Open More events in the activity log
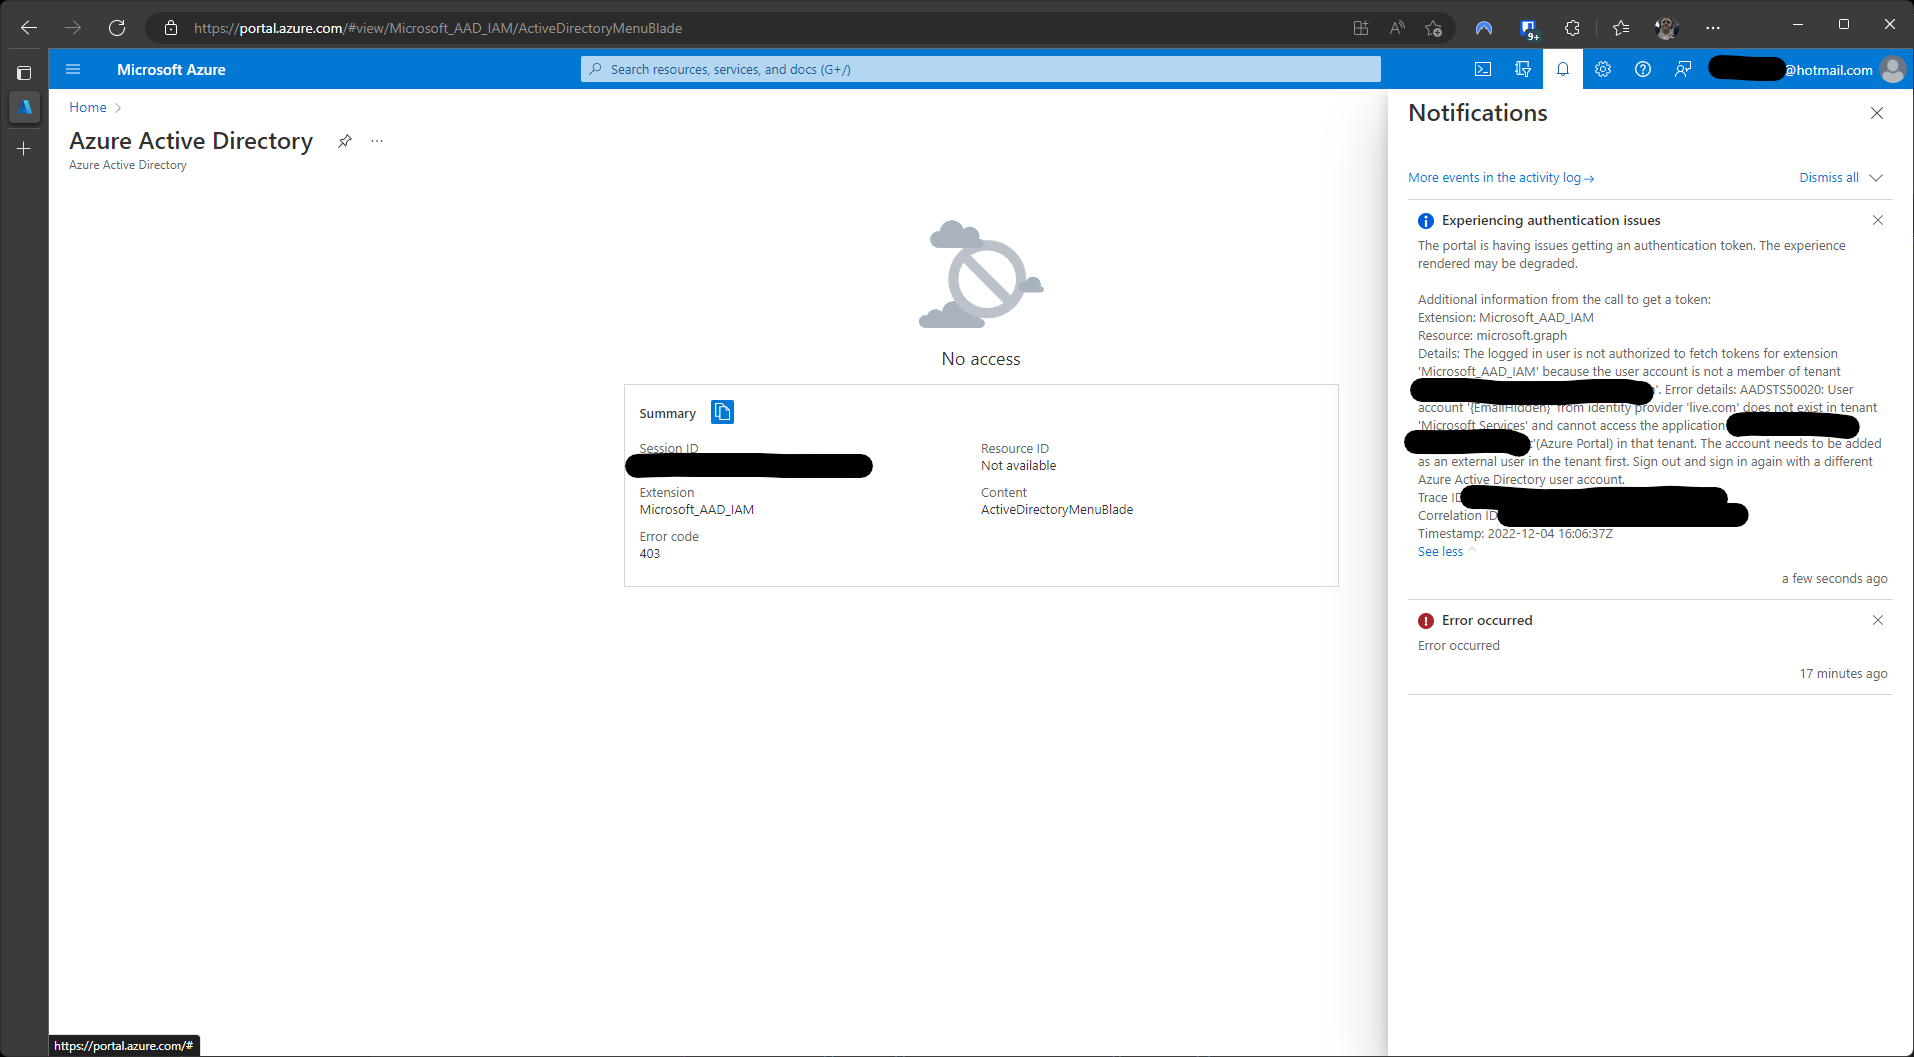 pos(1501,178)
